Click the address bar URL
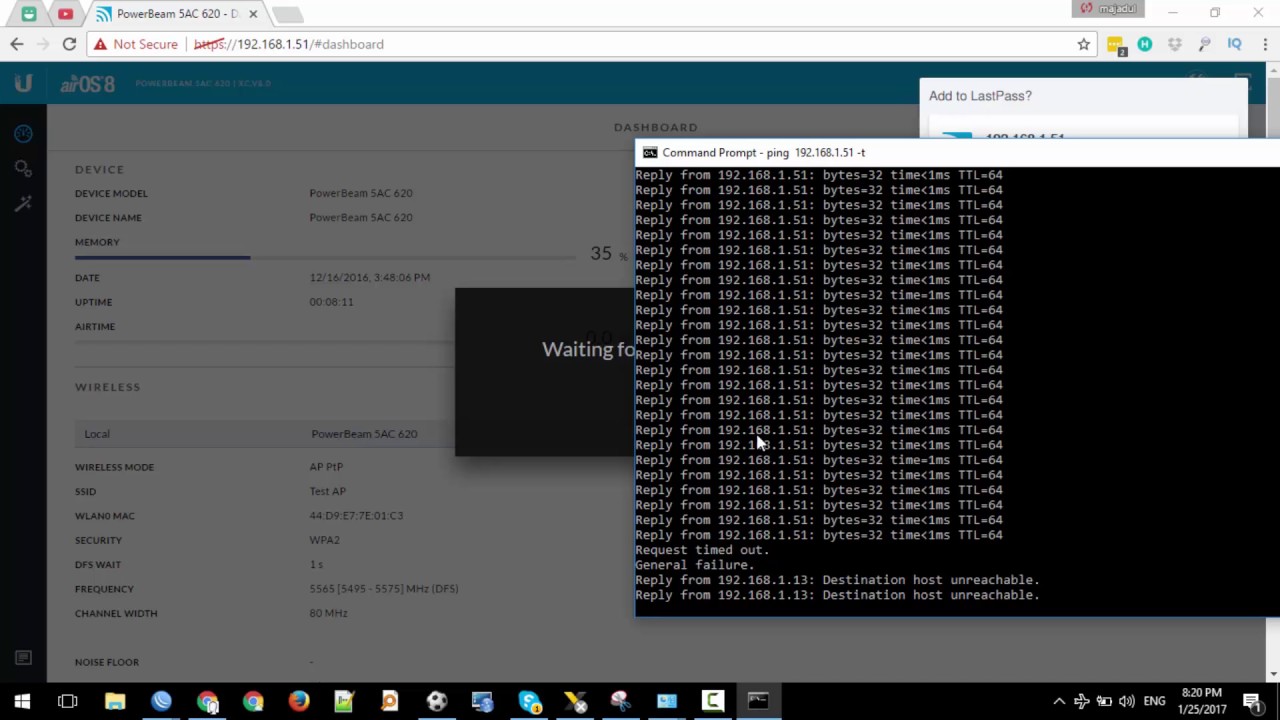This screenshot has width=1280, height=720. coord(288,44)
